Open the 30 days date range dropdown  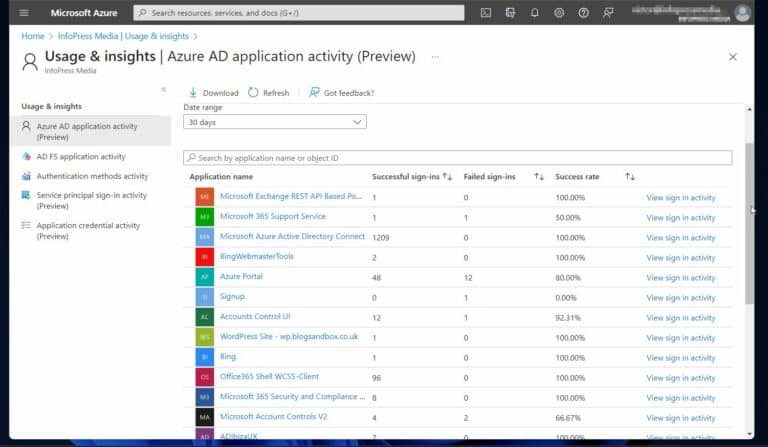pyautogui.click(x=275, y=122)
